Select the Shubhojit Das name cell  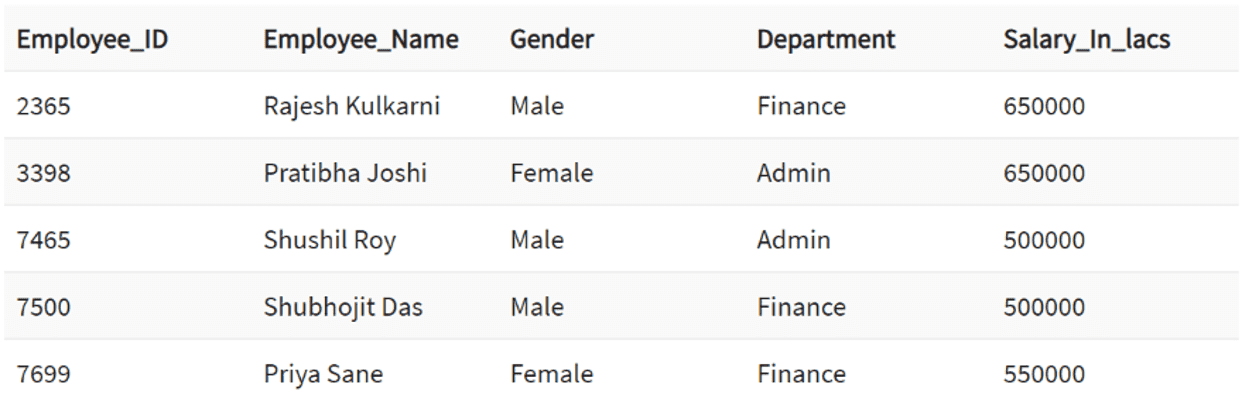(x=343, y=307)
